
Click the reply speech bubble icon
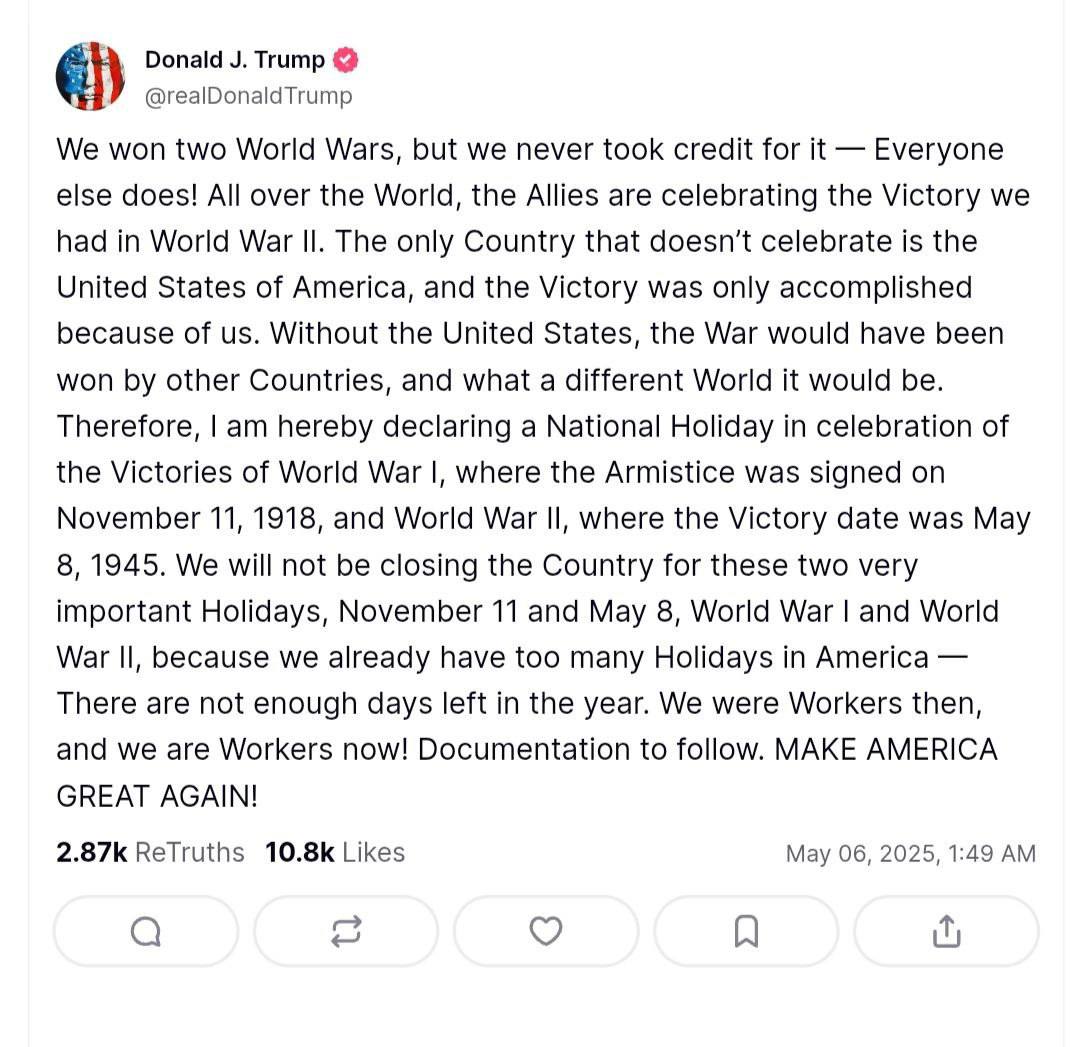(146, 932)
